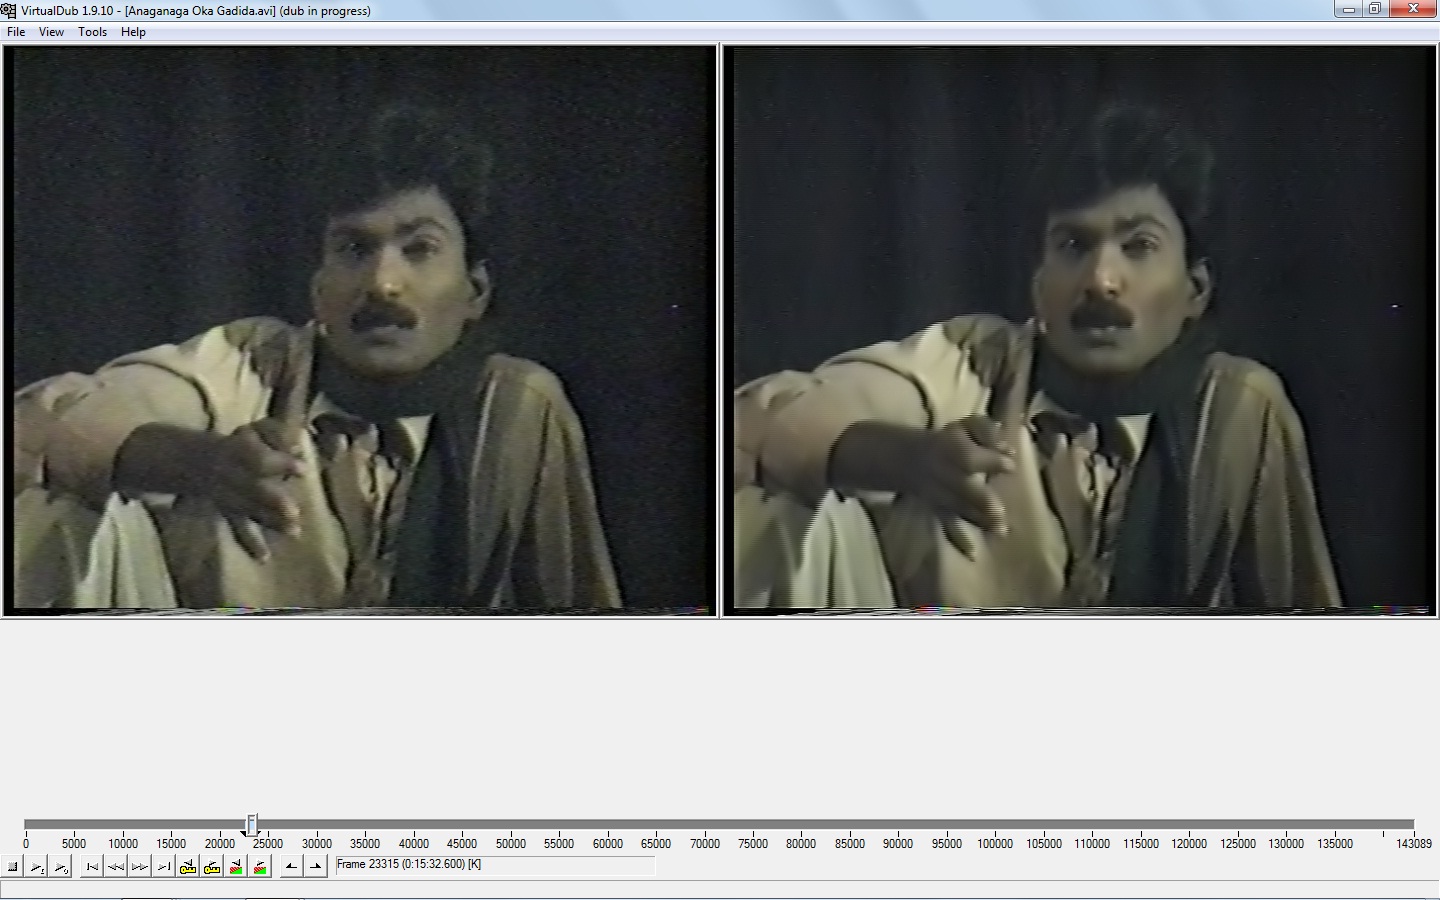
Task: Click the "143089" end frame label
Action: pyautogui.click(x=1414, y=844)
